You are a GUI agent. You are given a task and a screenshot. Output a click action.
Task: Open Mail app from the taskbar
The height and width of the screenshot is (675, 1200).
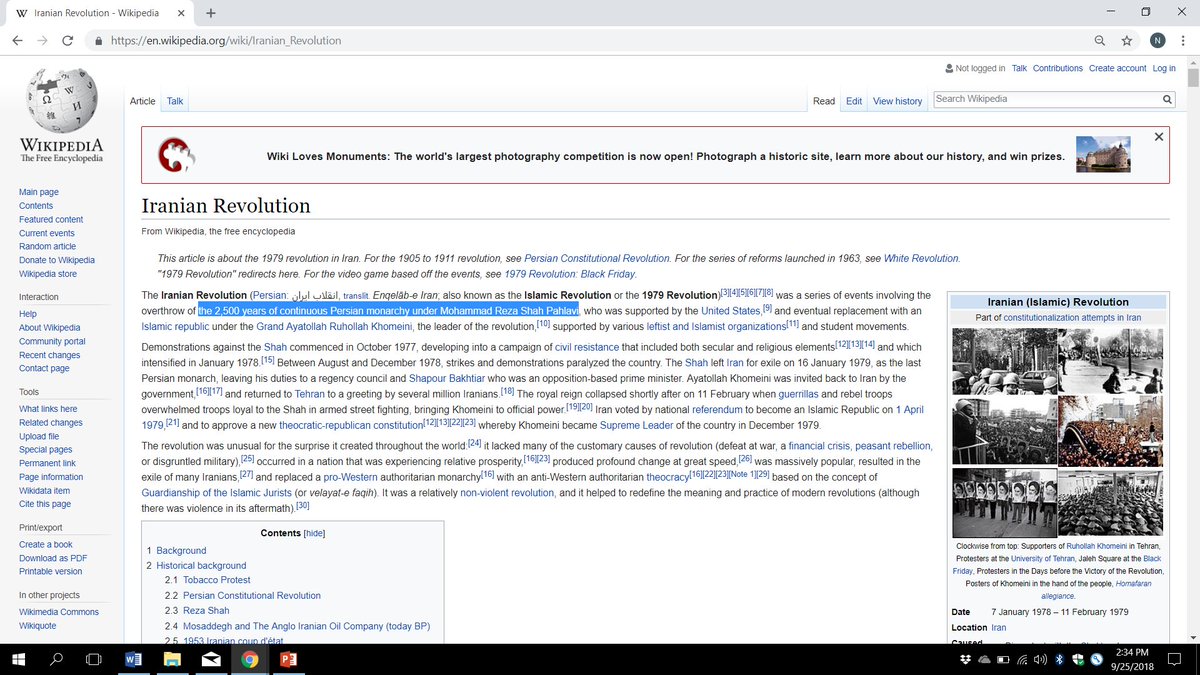[211, 659]
